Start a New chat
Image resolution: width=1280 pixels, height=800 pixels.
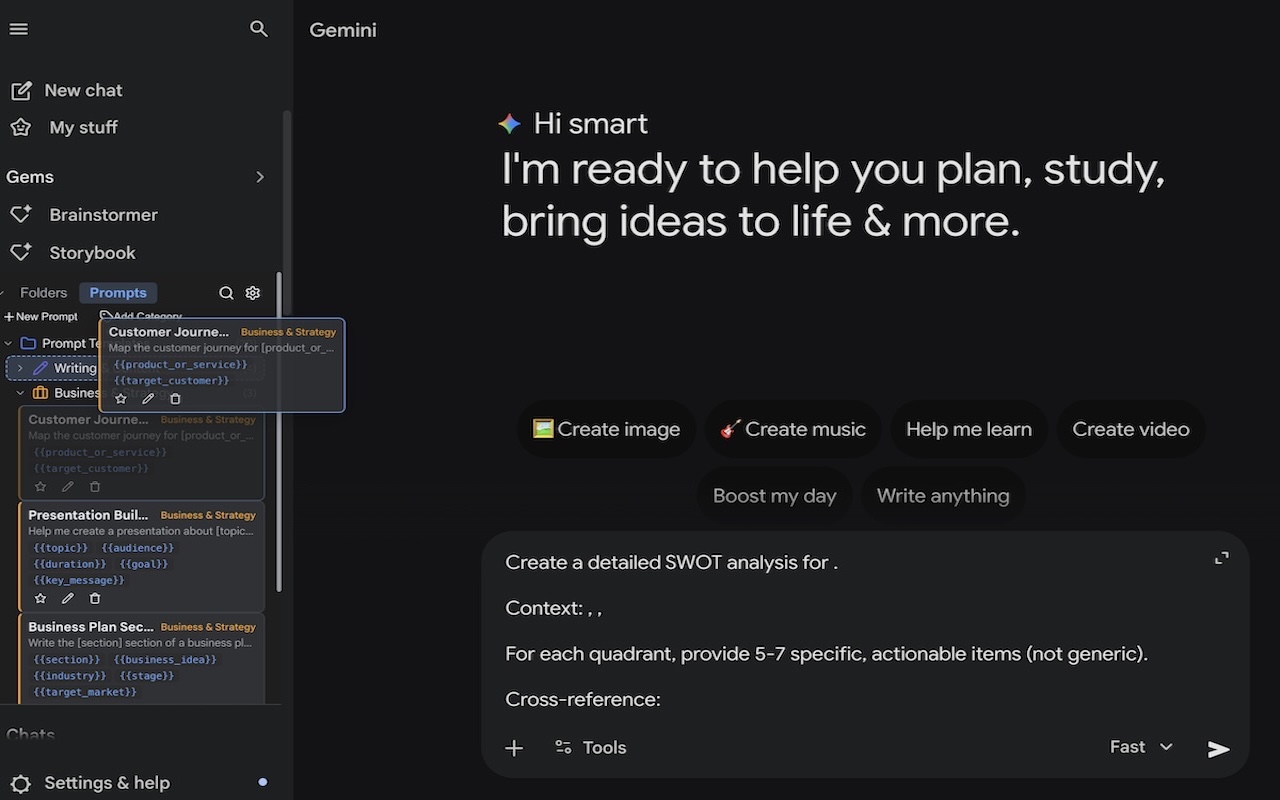(66, 90)
